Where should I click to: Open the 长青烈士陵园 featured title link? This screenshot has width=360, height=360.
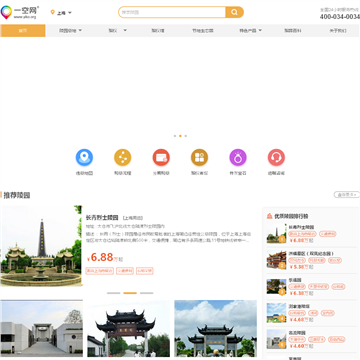click(102, 218)
